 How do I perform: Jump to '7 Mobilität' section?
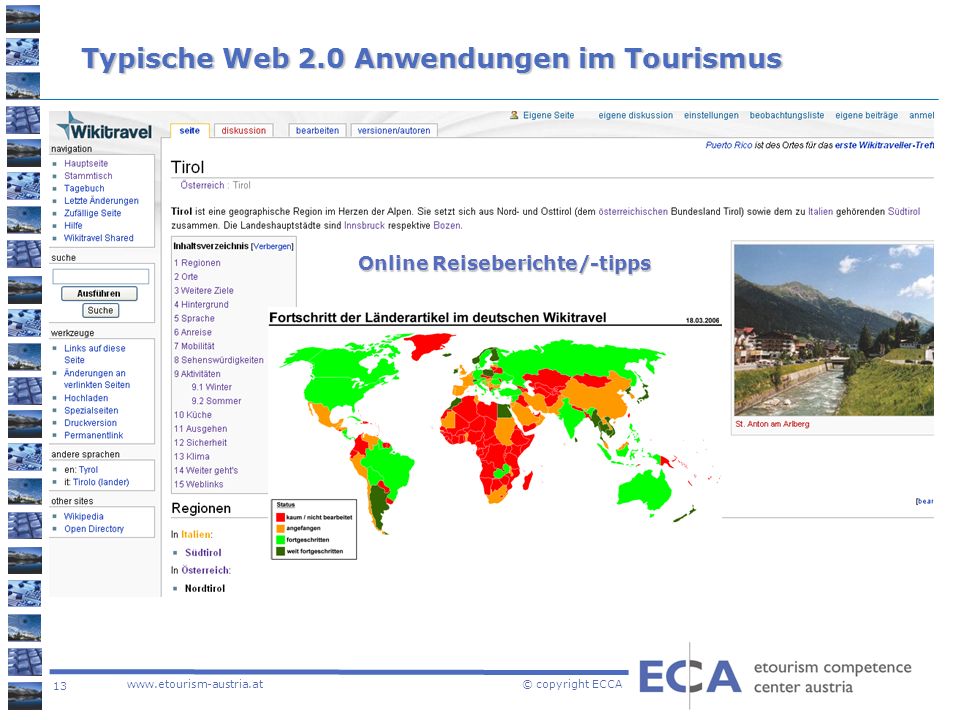194,346
